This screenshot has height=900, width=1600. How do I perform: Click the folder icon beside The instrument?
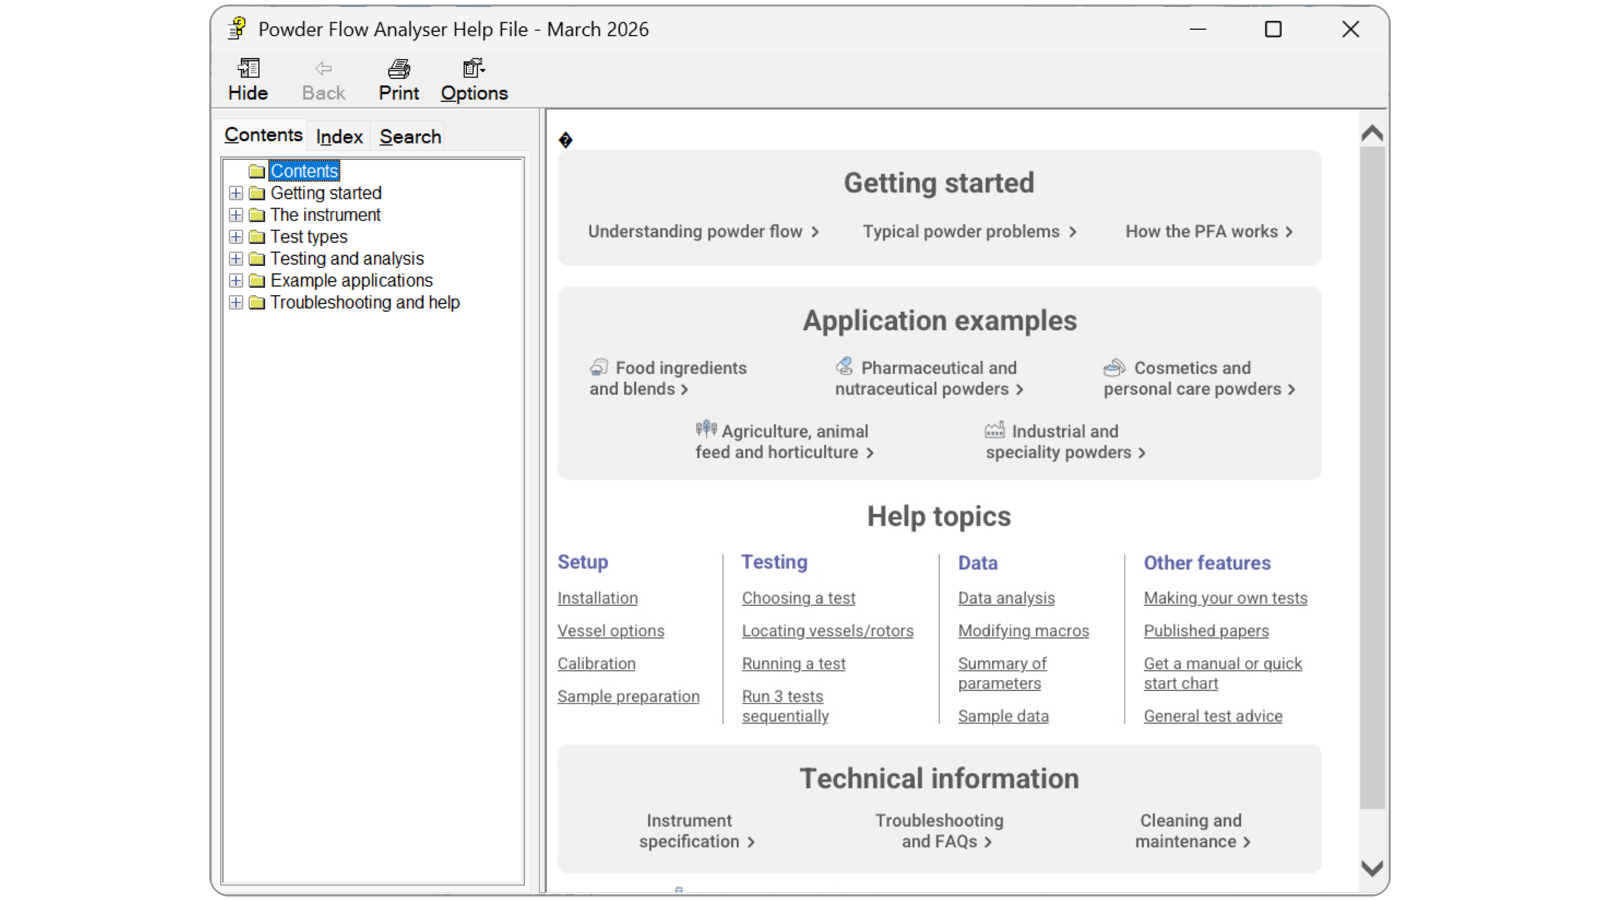(x=257, y=215)
